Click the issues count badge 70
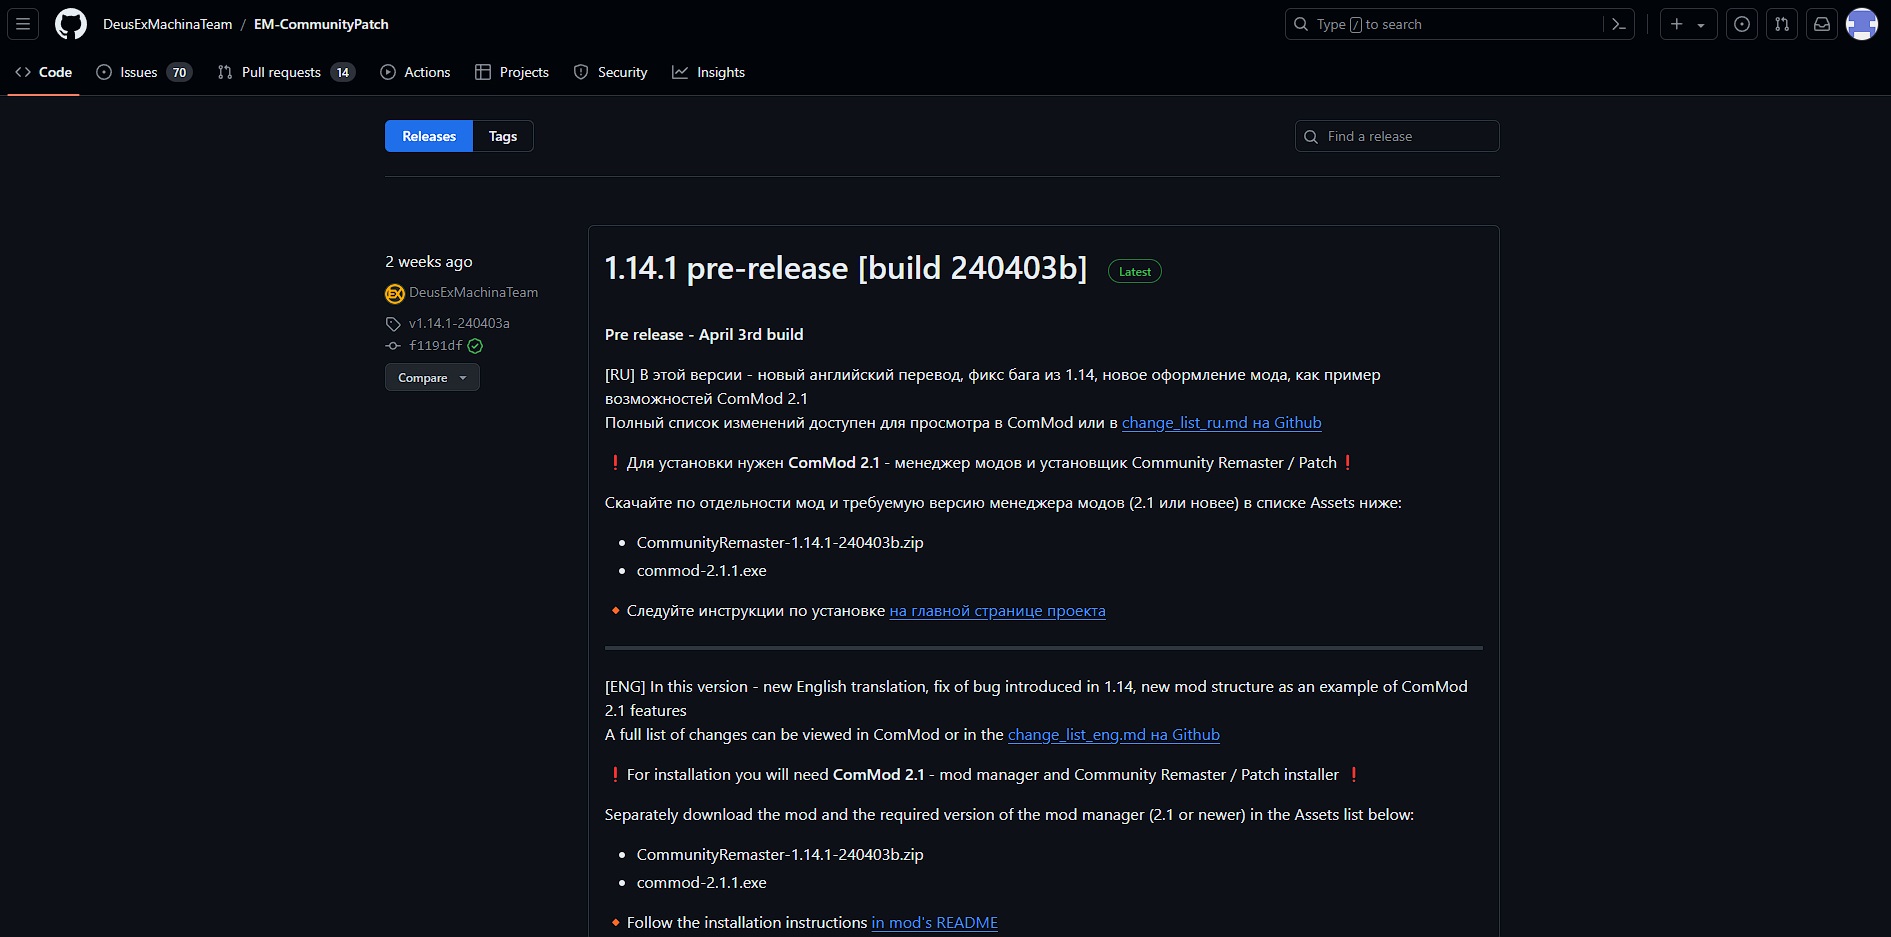 pyautogui.click(x=179, y=72)
